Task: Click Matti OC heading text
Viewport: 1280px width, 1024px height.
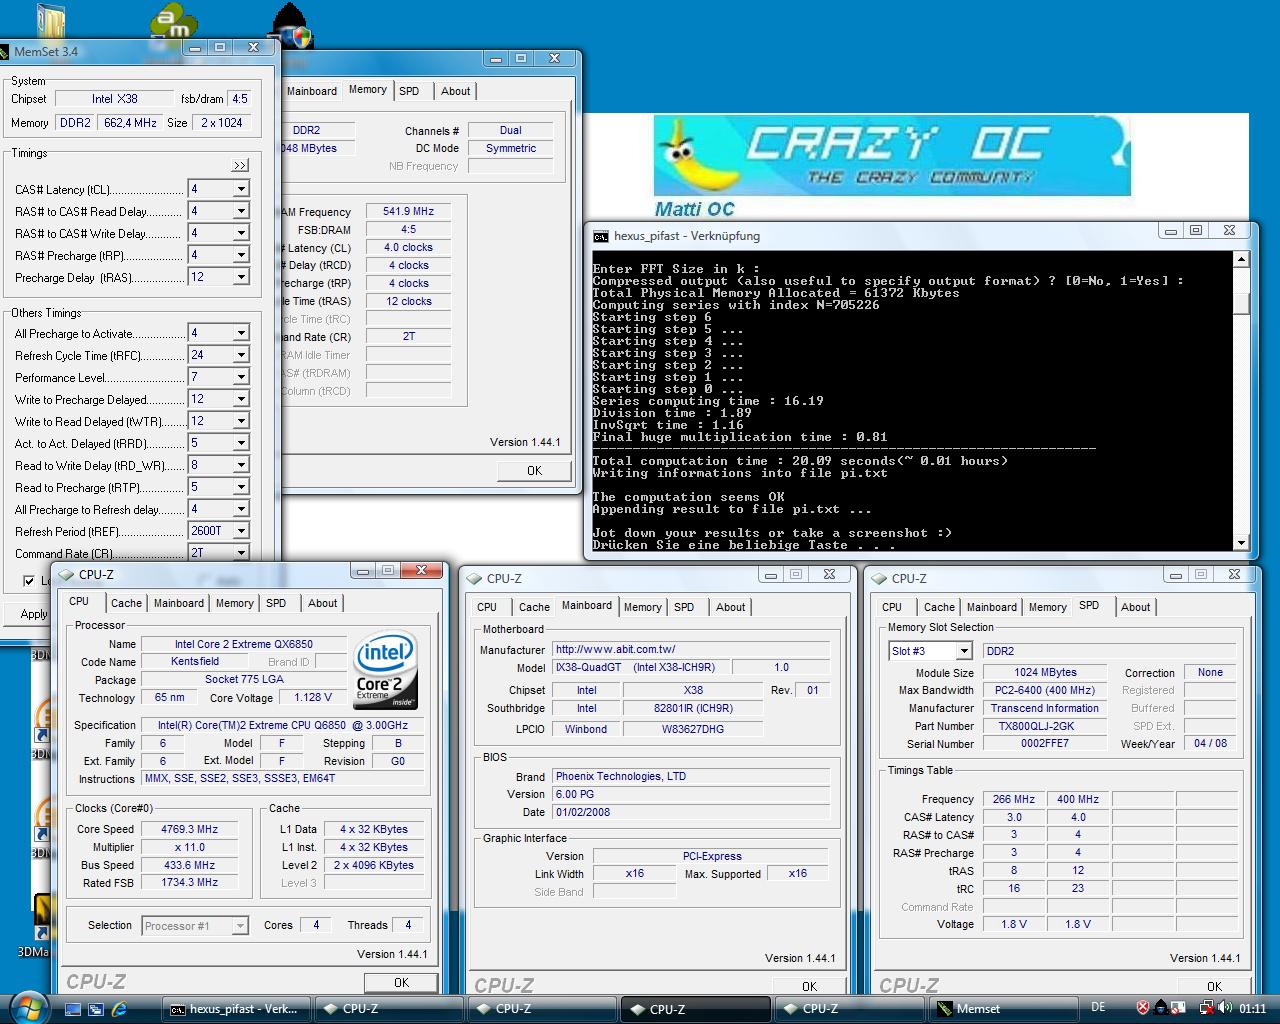Action: [695, 209]
